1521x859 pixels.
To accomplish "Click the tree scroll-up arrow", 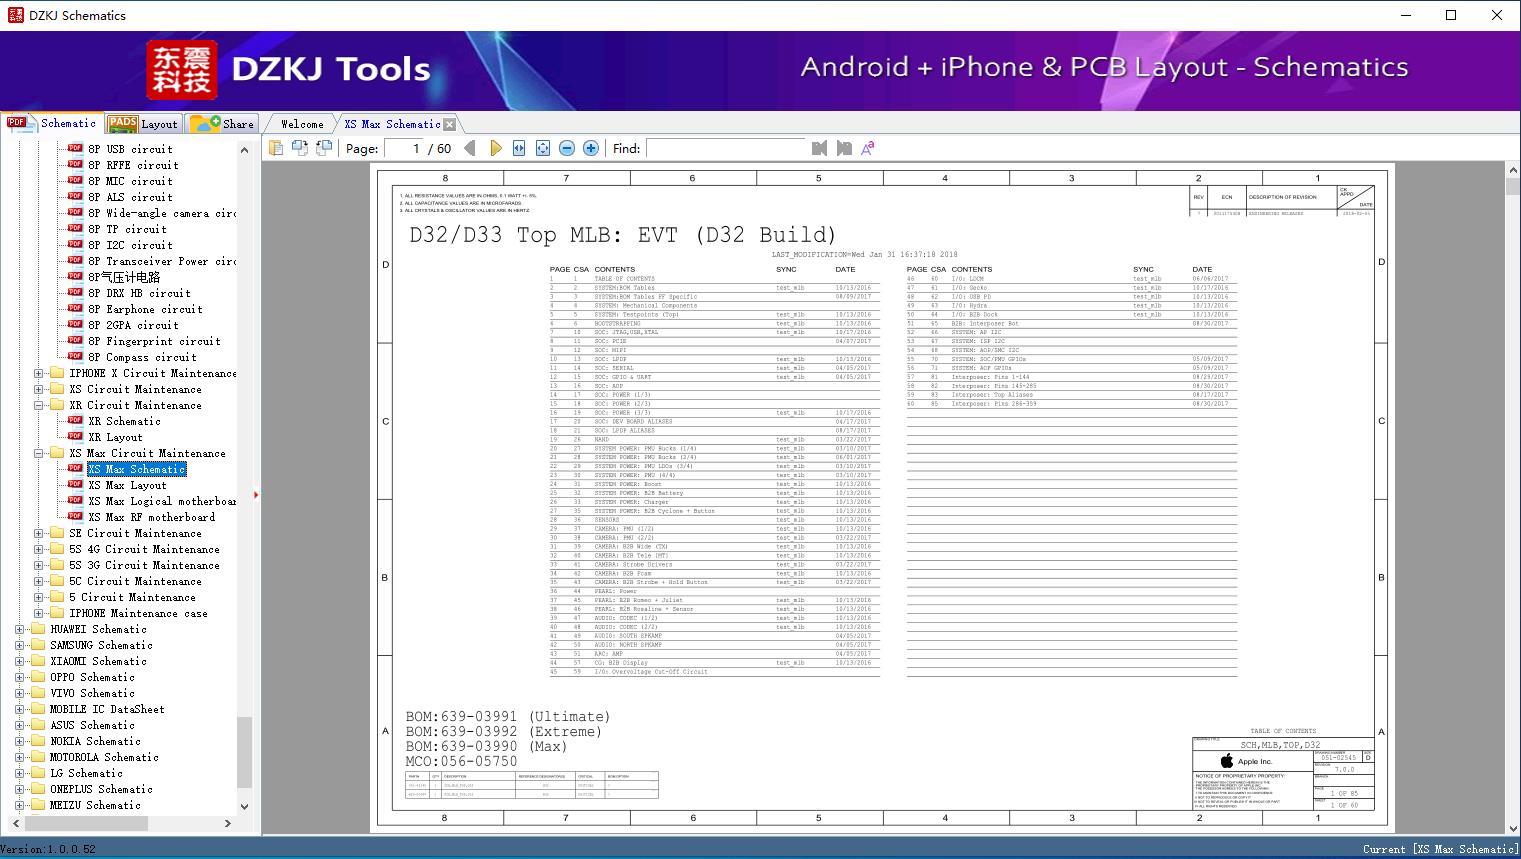I will (x=244, y=149).
